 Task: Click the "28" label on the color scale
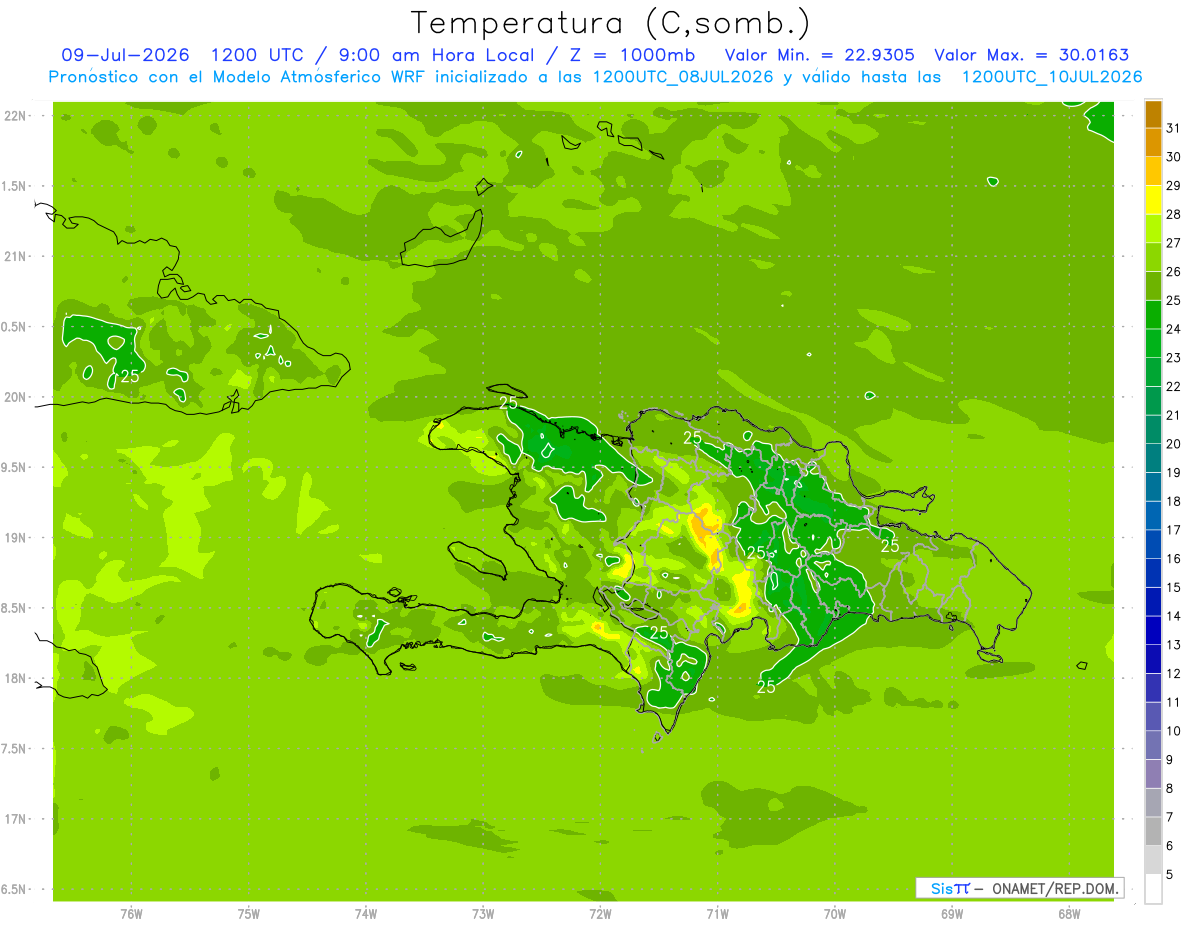pos(1173,215)
